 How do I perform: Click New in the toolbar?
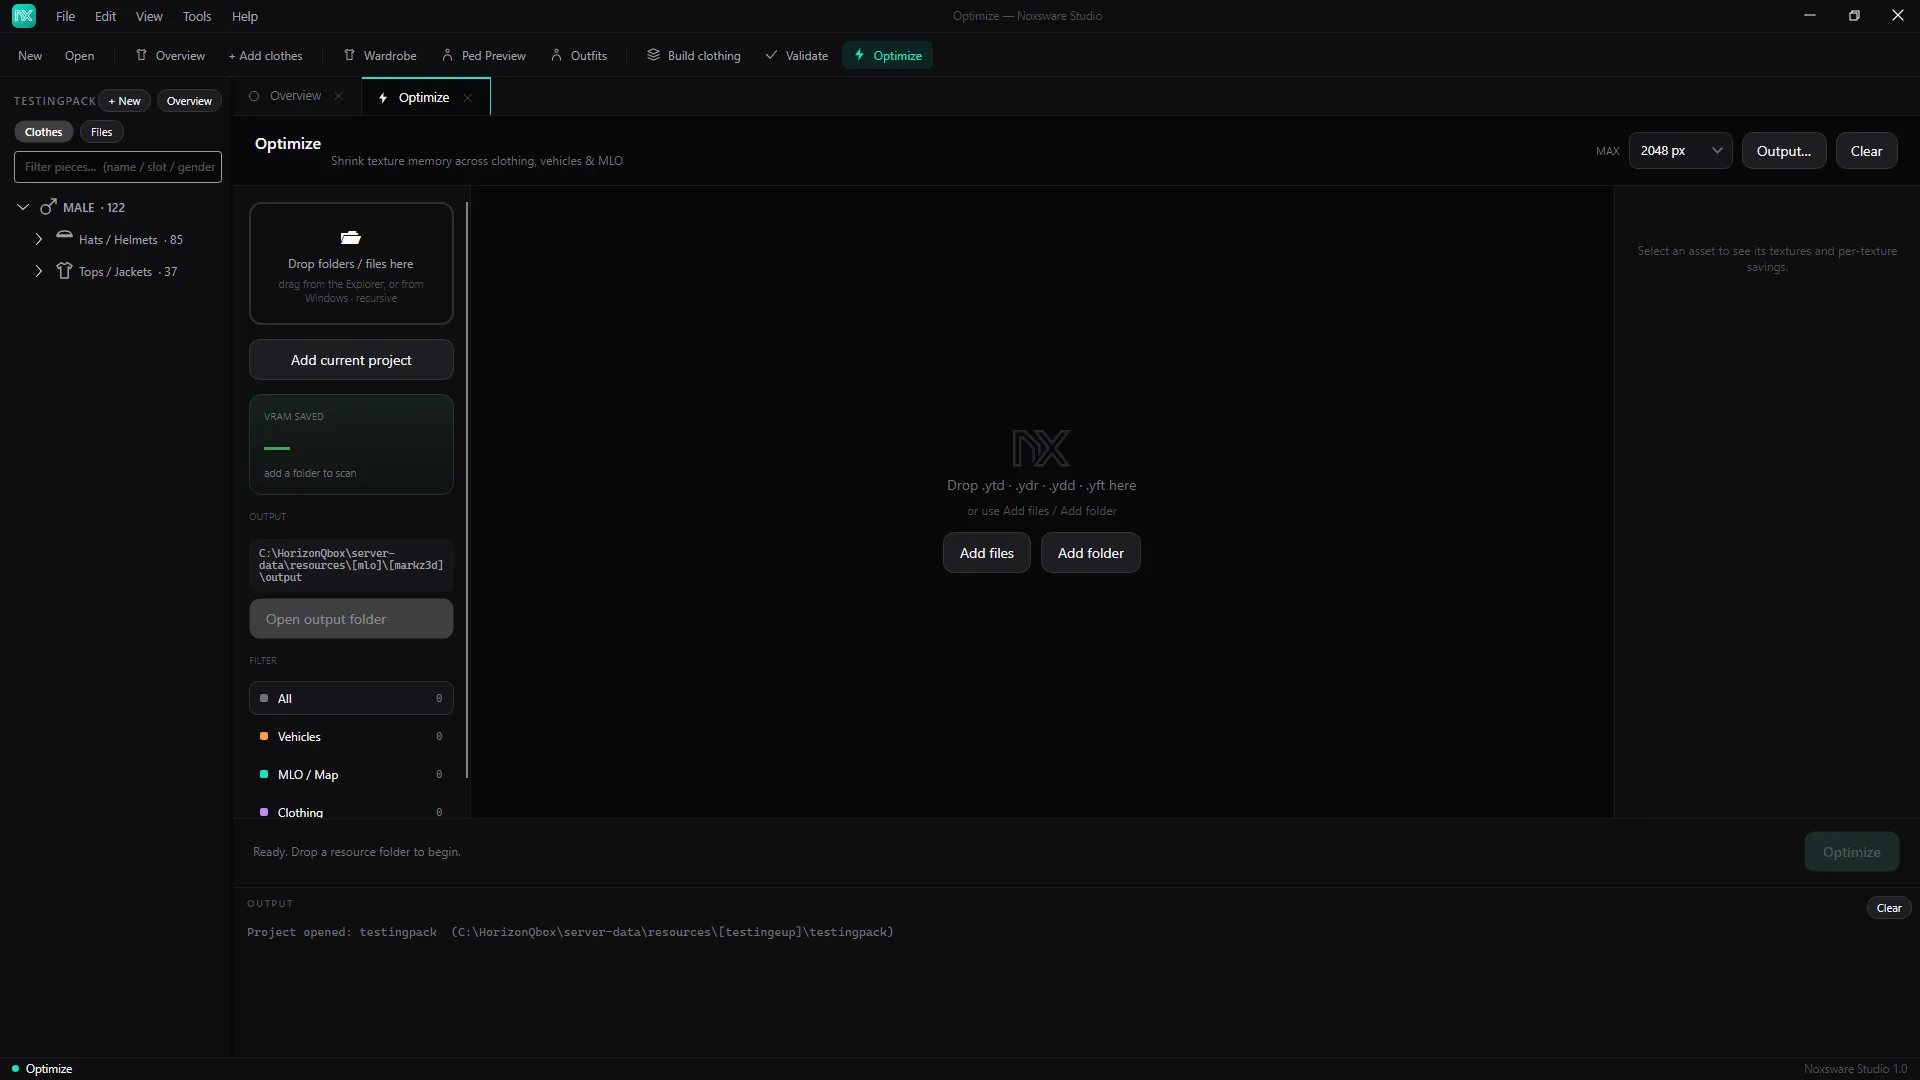click(x=30, y=55)
